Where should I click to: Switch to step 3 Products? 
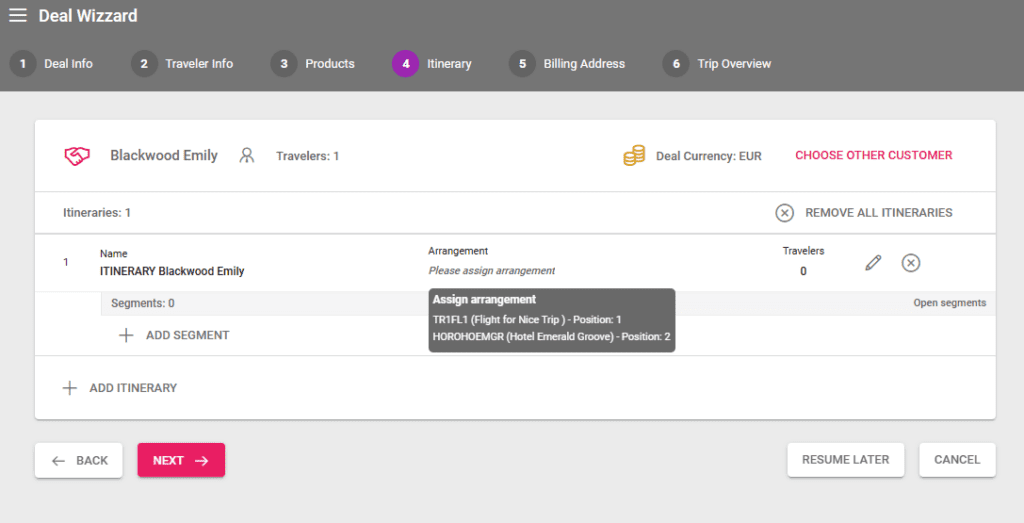click(314, 64)
